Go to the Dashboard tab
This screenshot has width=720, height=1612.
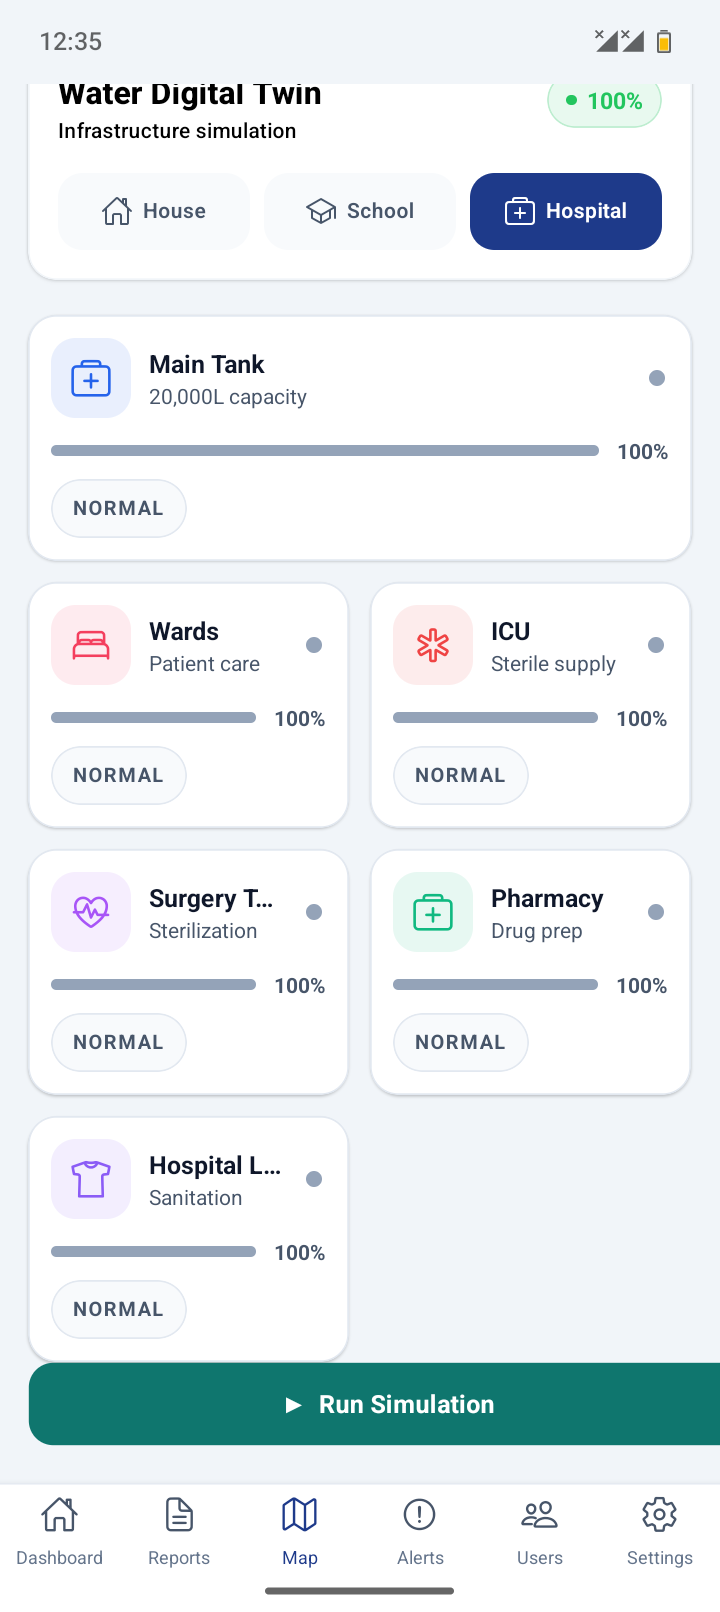coord(60,1532)
